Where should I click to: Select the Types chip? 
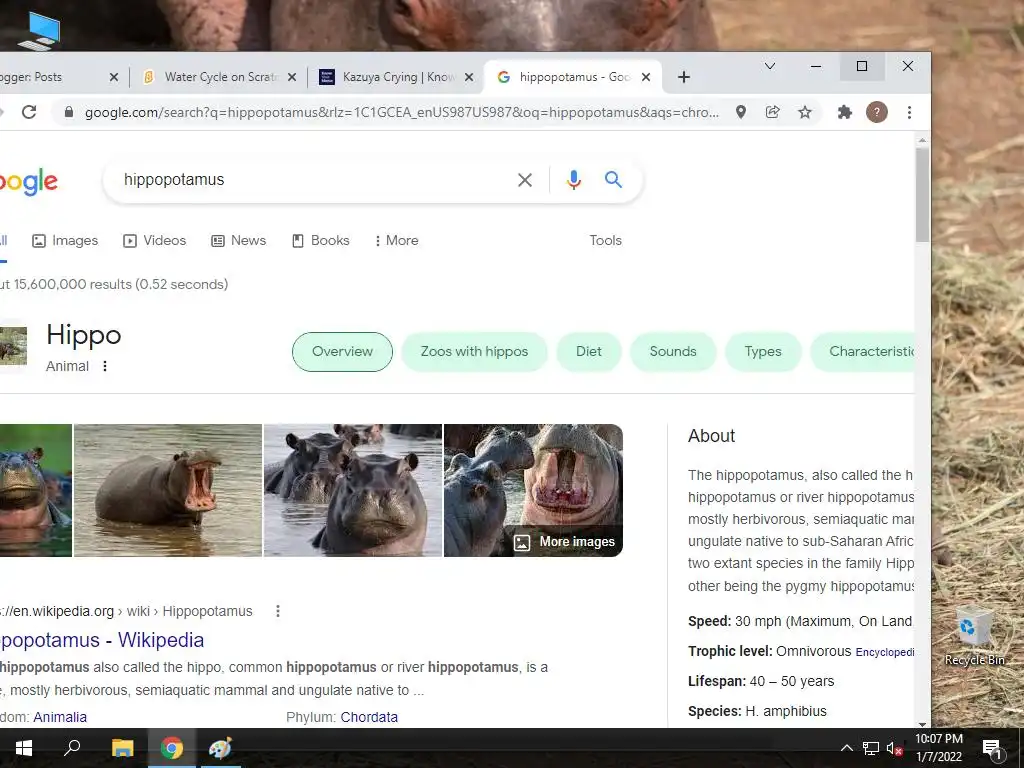(763, 351)
